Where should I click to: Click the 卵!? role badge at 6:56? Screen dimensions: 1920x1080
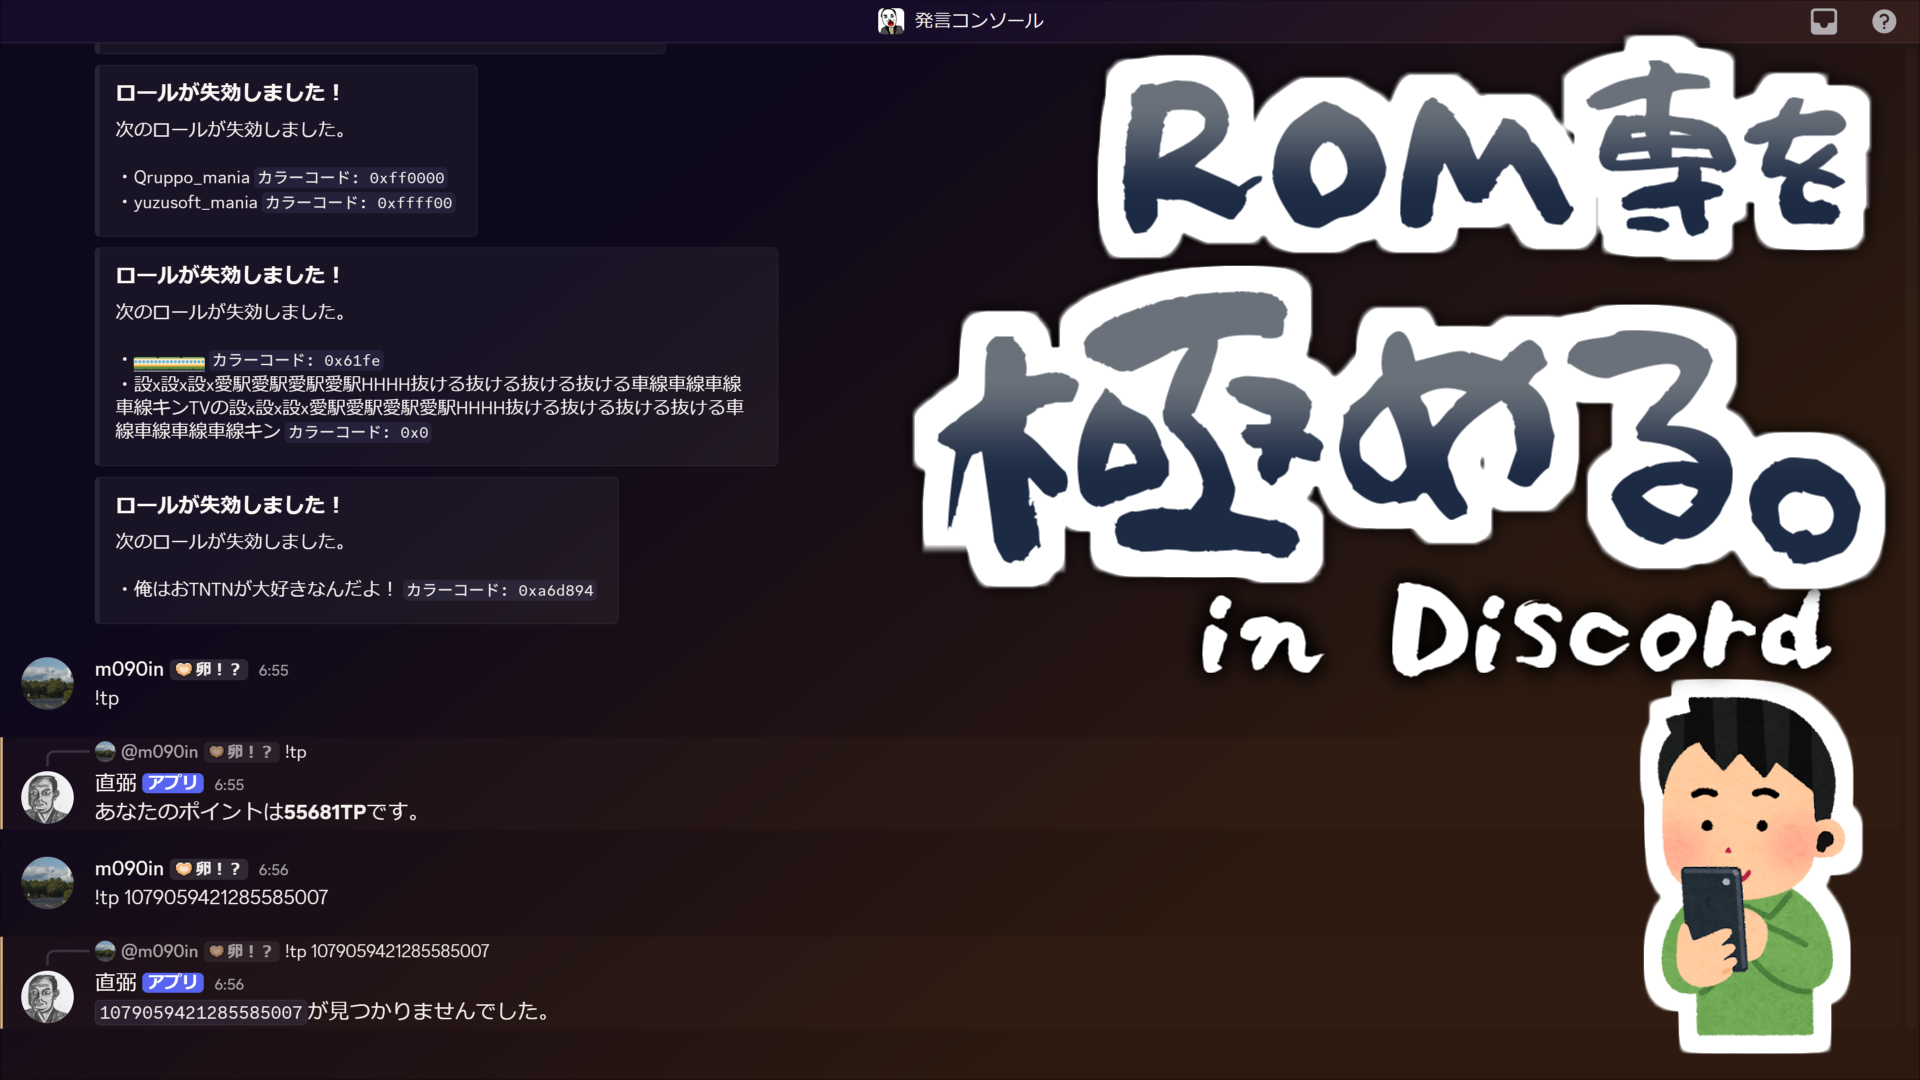(208, 869)
